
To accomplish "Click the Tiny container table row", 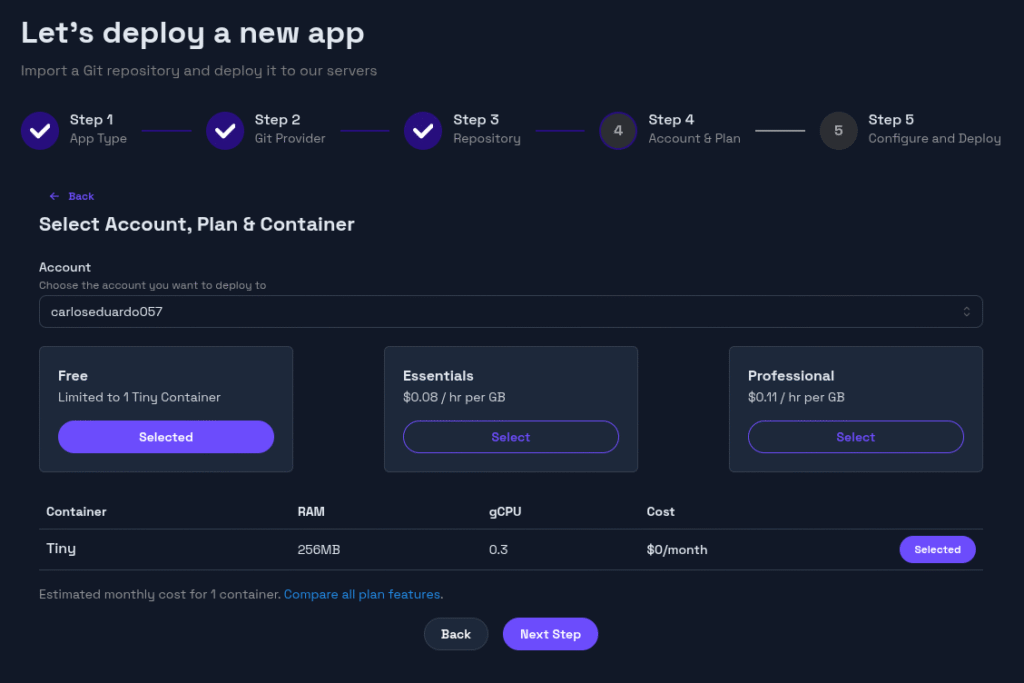I will coord(400,550).
